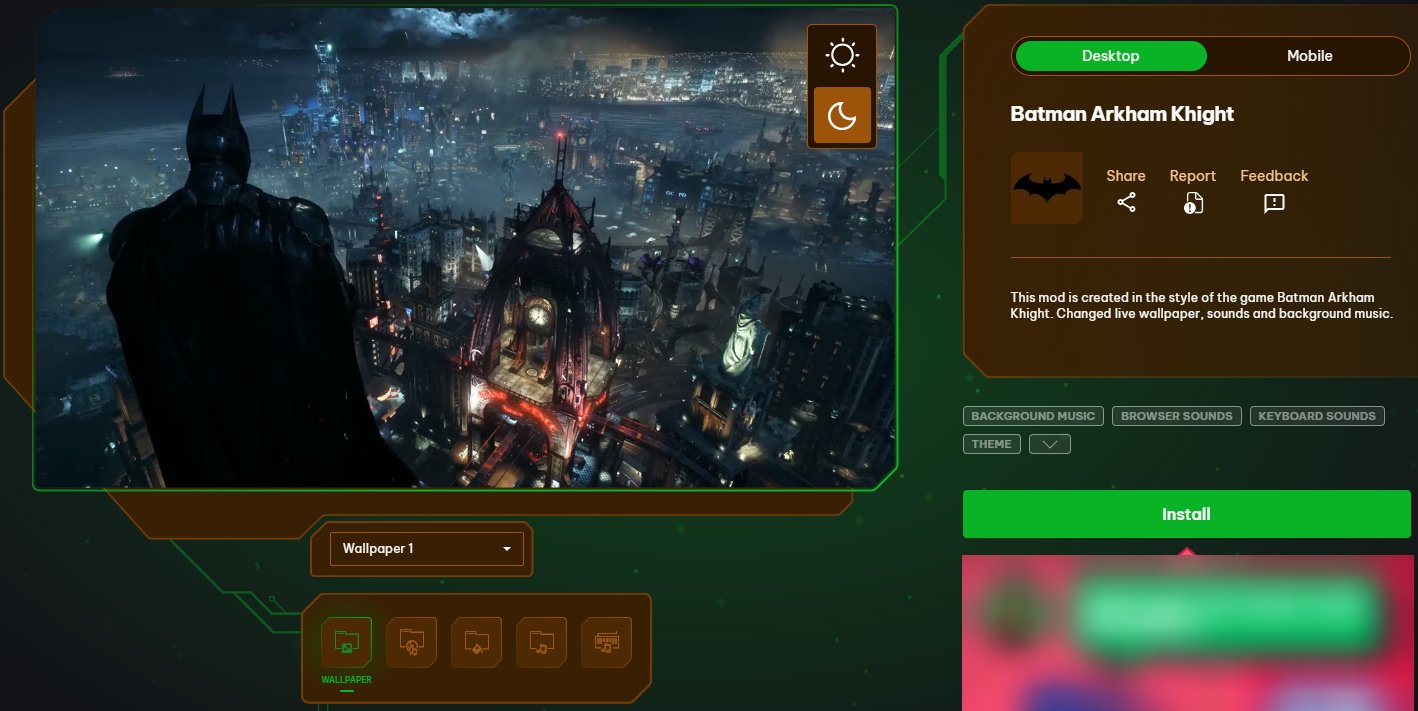Click the Gotham wallpaper preview image

[x=465, y=248]
